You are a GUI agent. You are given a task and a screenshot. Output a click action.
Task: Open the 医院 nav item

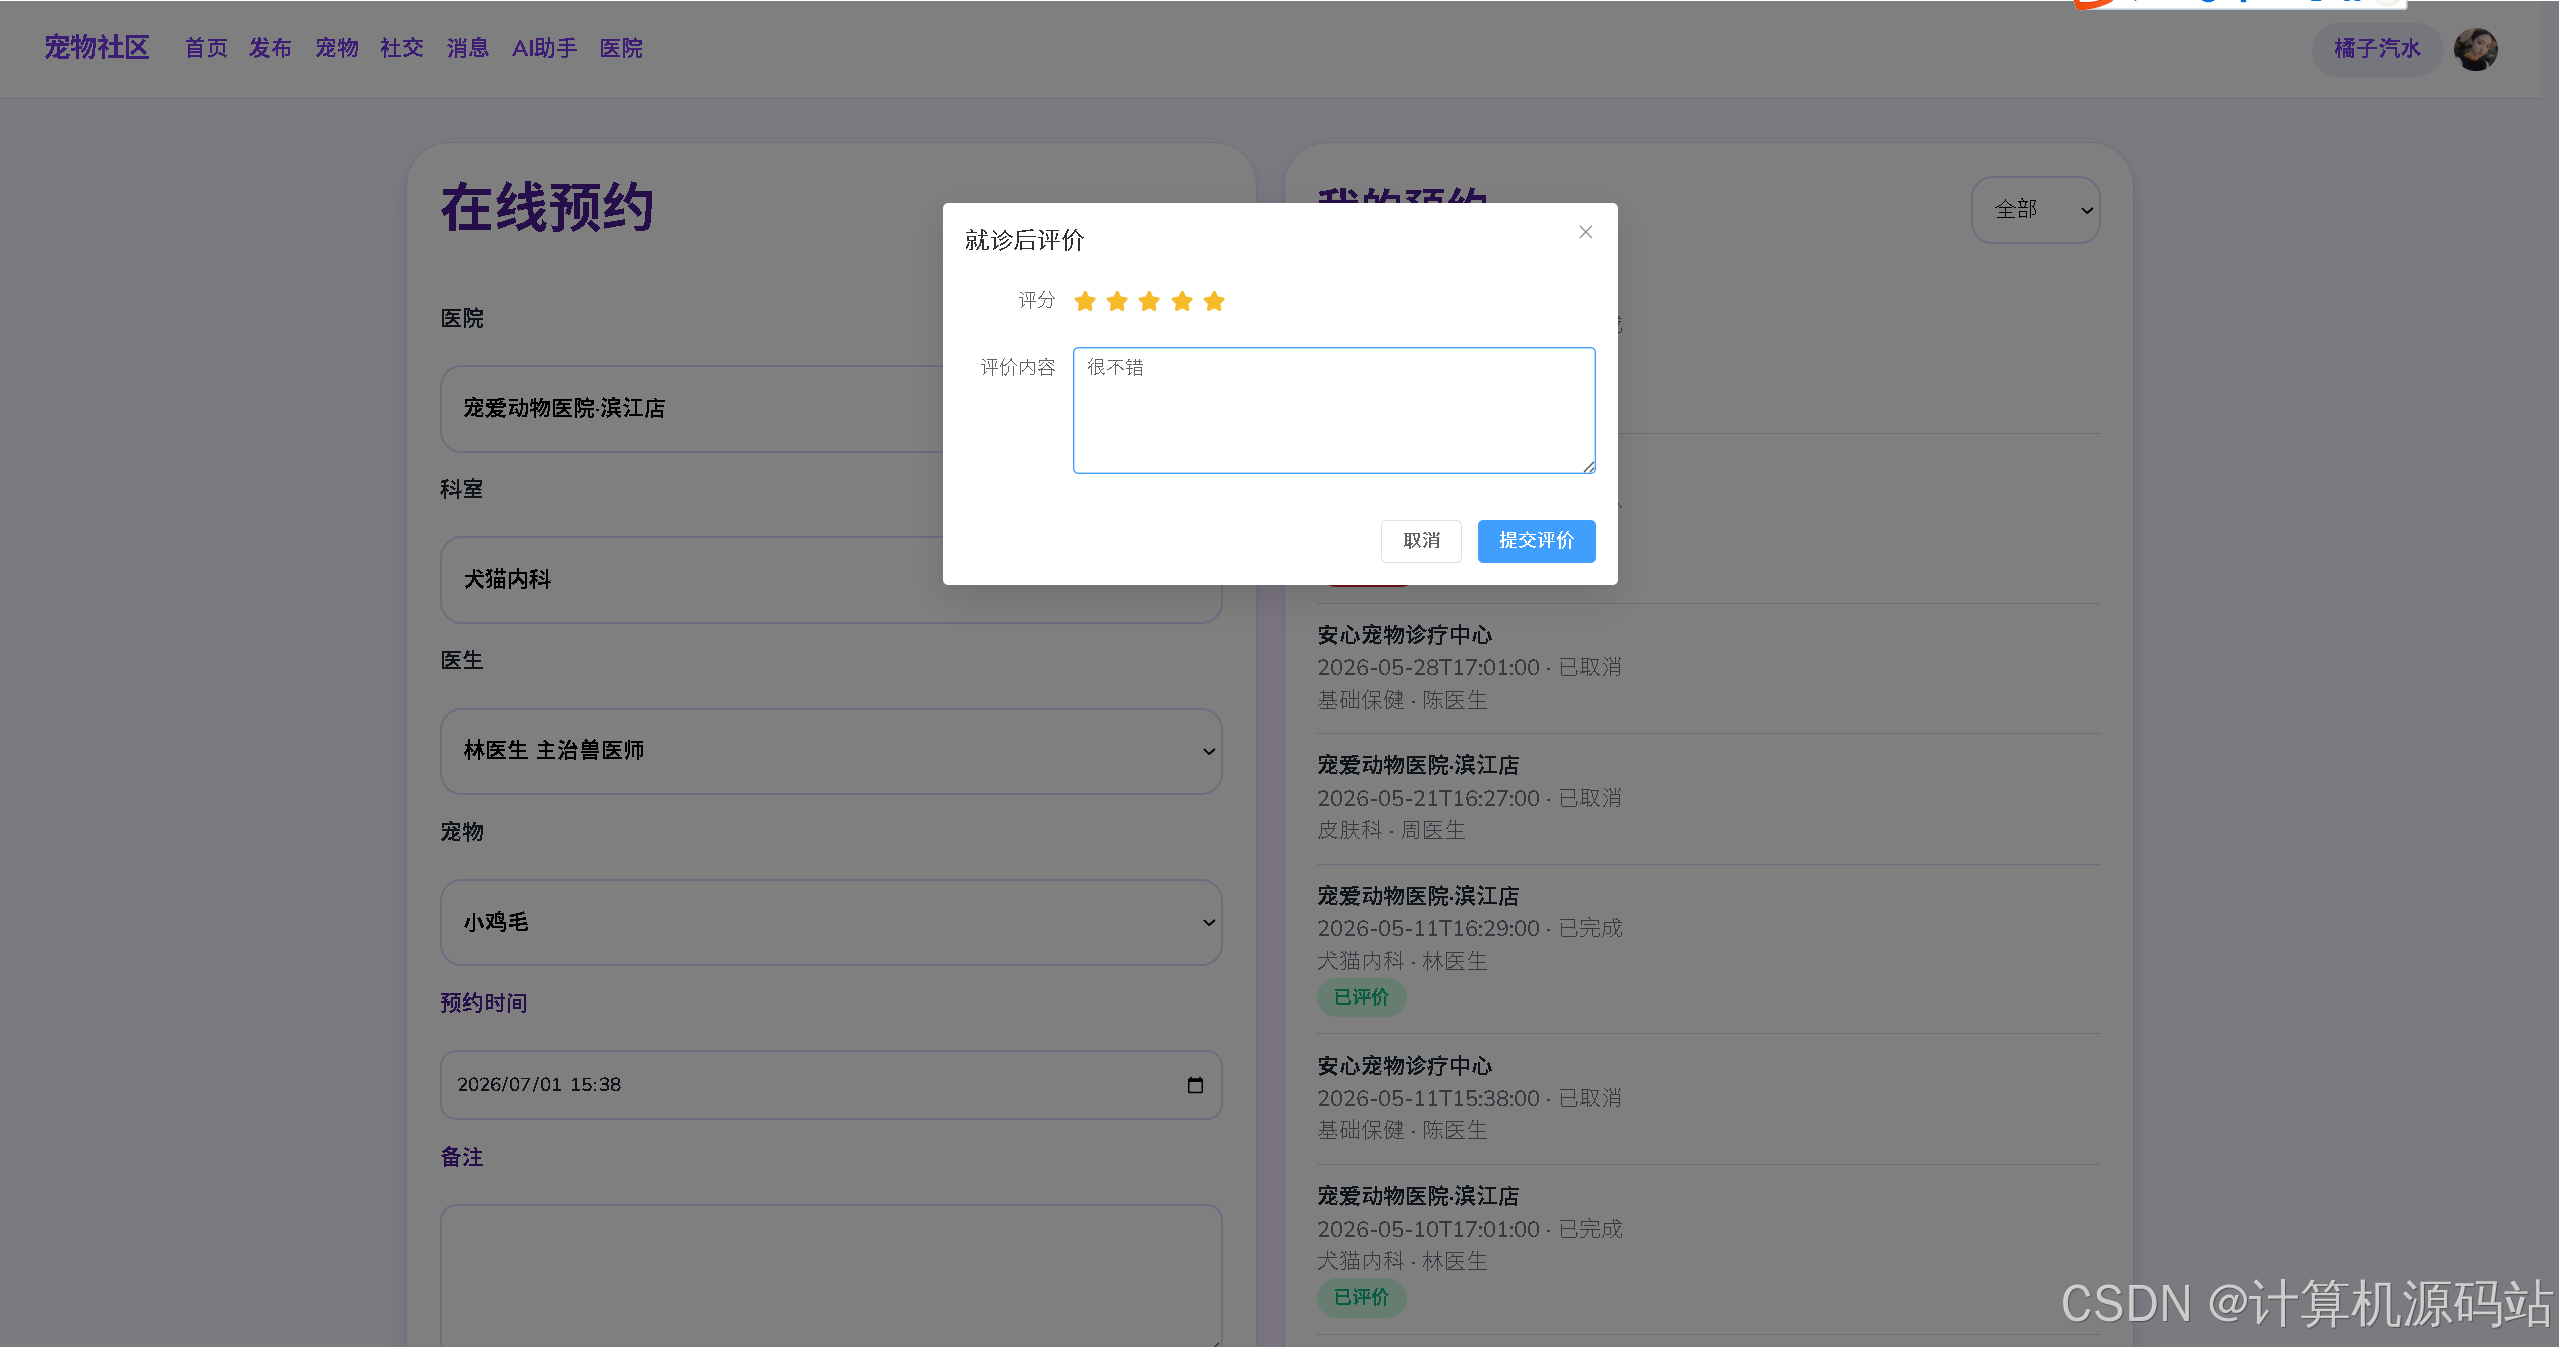point(621,48)
